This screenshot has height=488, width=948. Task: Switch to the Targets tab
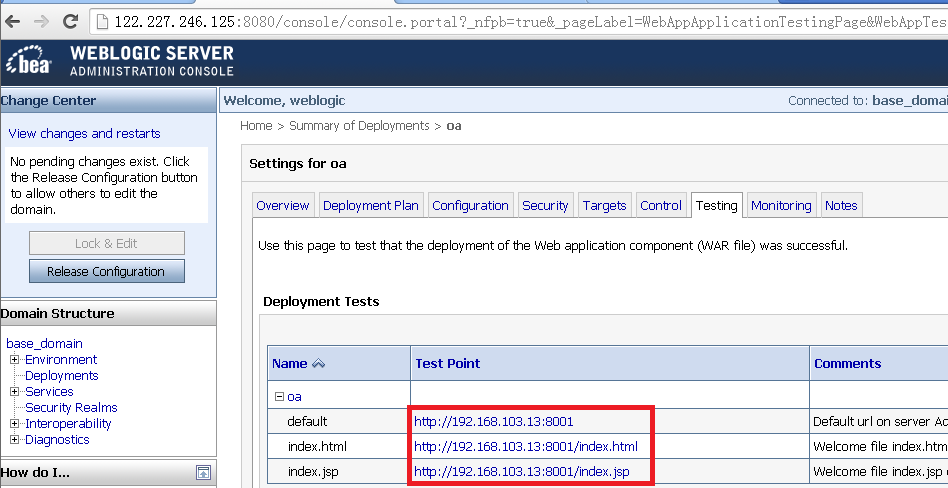click(x=605, y=206)
